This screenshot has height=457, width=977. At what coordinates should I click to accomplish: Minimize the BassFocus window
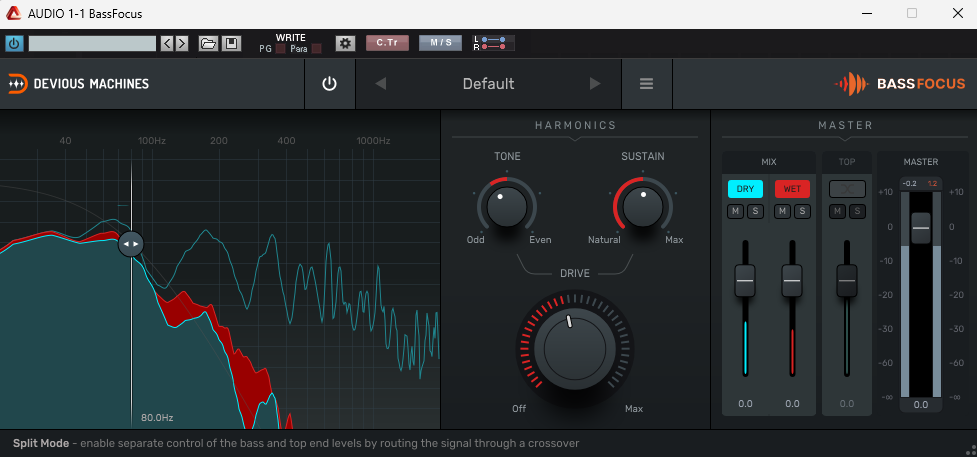[x=866, y=13]
